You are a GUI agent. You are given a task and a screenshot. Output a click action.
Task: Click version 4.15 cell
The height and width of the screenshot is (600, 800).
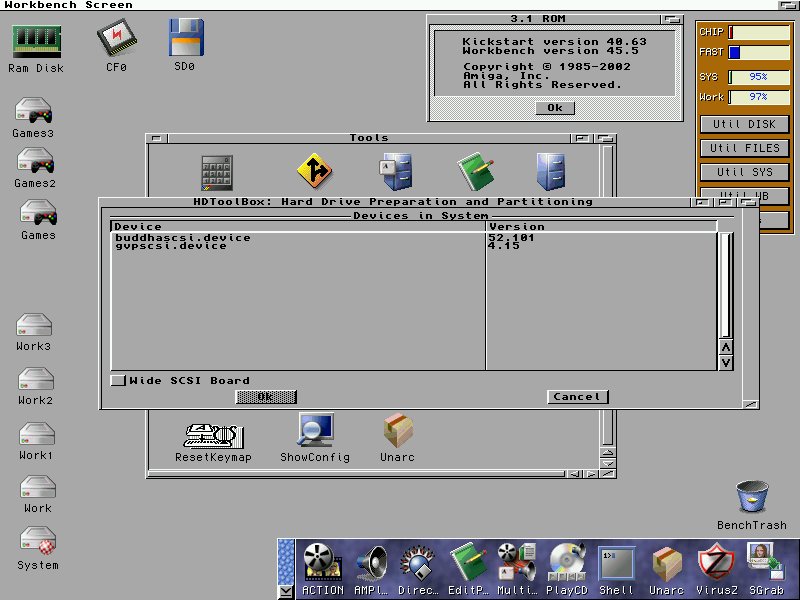point(504,246)
